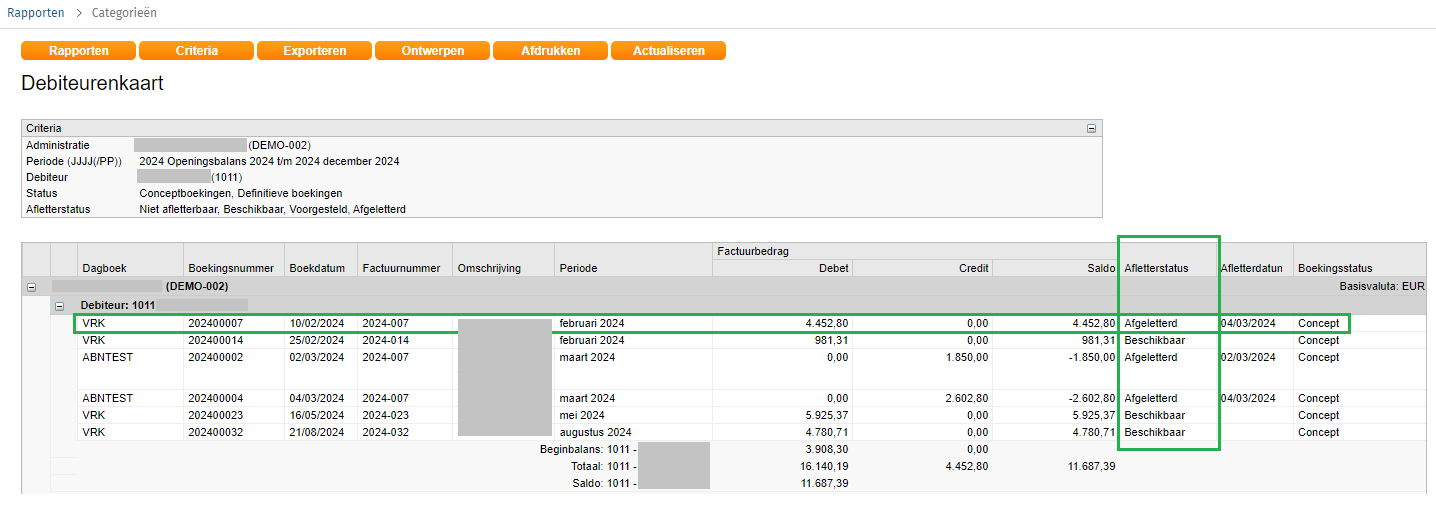Viewport: 1436px width, 505px height.
Task: Click booking number 202400014 in table
Action: (215, 340)
